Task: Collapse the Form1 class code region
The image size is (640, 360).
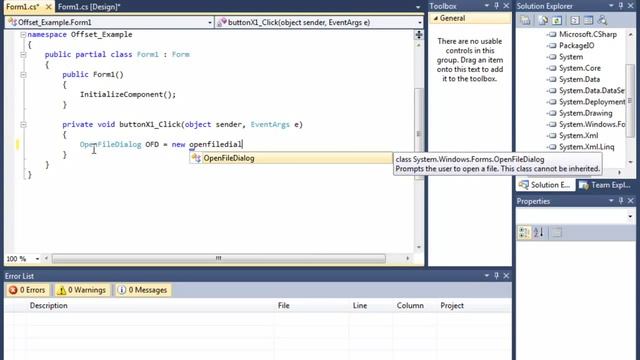Action: pos(23,55)
